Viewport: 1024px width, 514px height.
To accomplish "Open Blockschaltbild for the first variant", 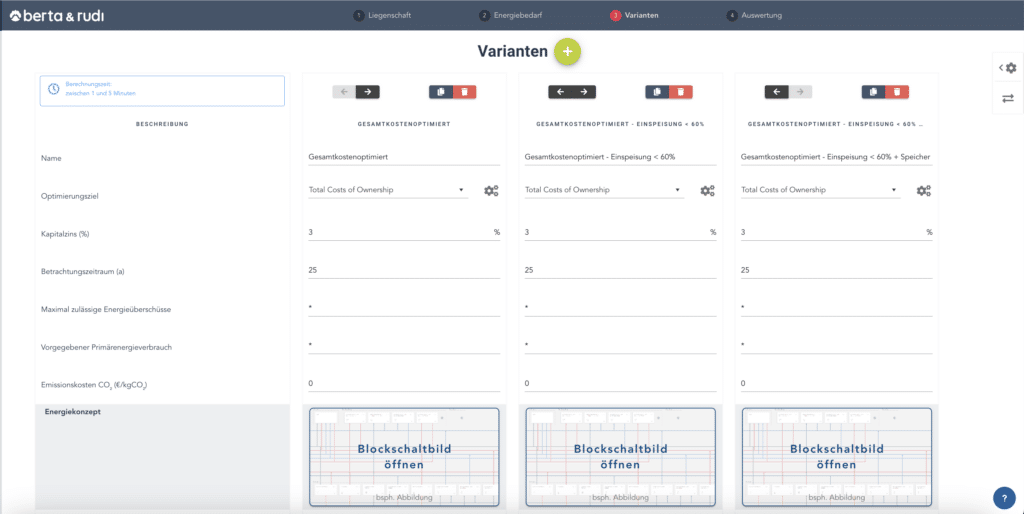I will pos(404,456).
